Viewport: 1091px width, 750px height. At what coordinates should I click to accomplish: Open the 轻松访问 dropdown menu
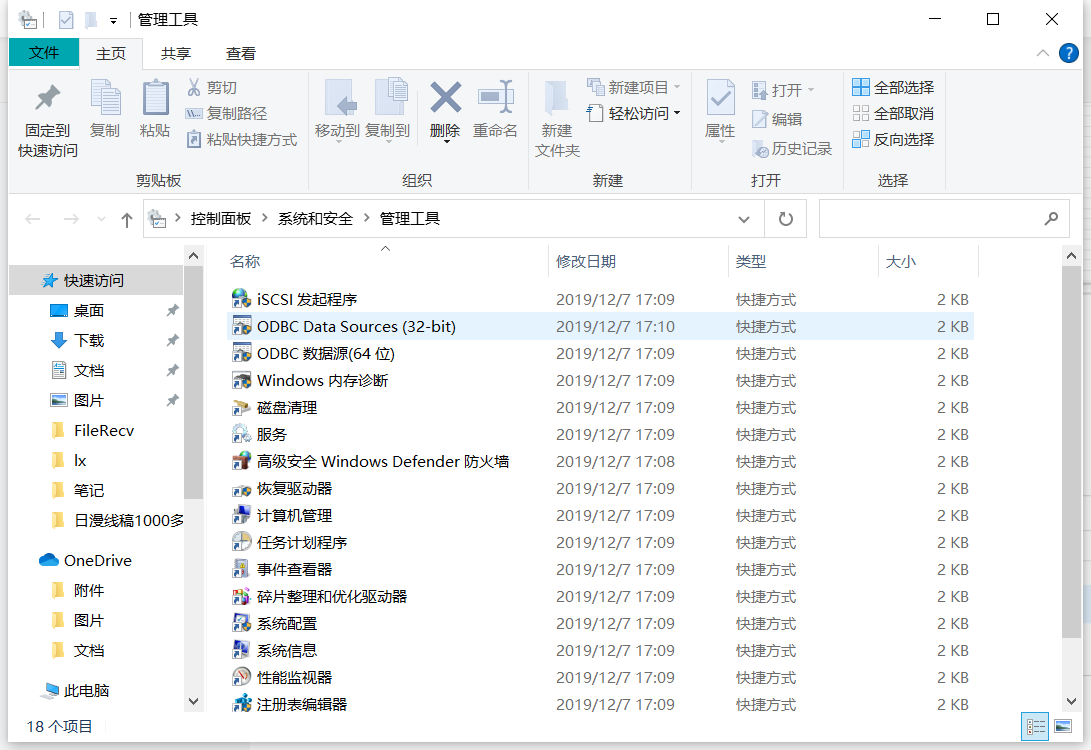point(634,113)
